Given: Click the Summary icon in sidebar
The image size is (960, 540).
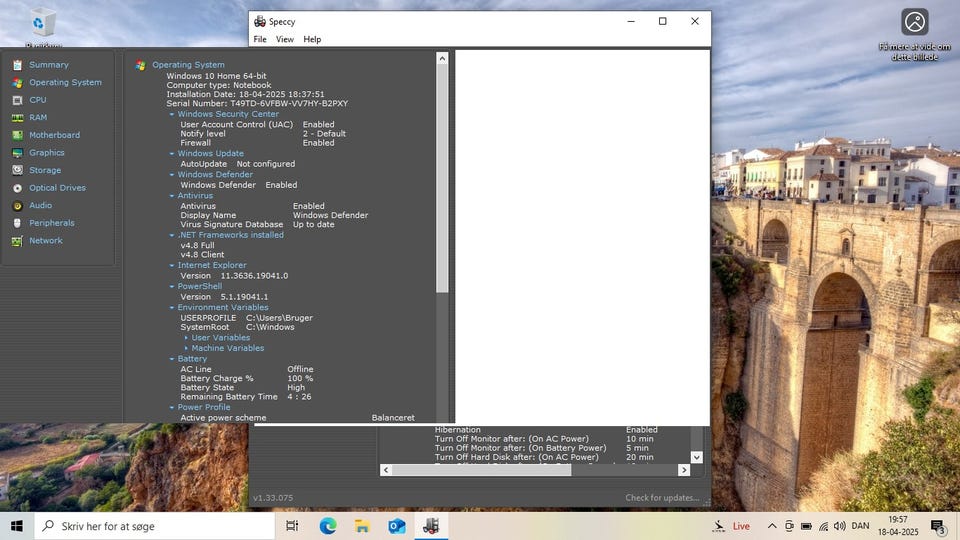Looking at the screenshot, I should (17, 65).
